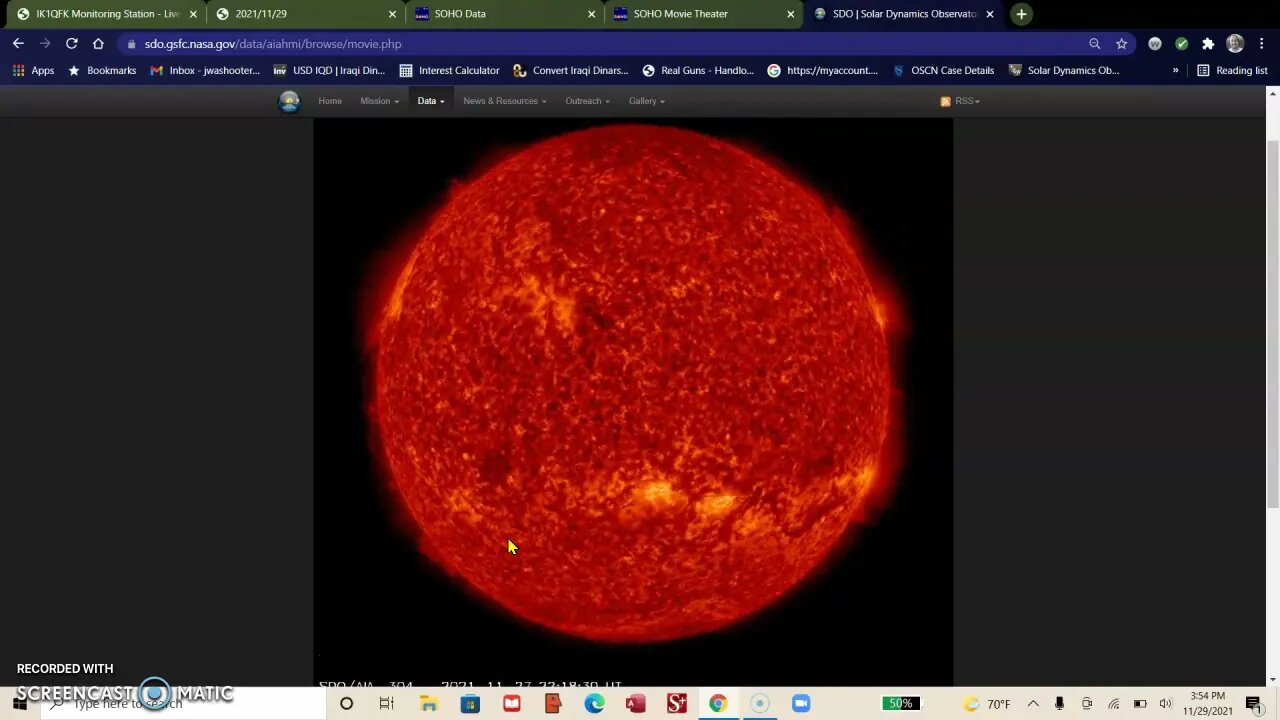Open Microsoft Edge from taskbar
The image size is (1280, 720).
pos(594,704)
